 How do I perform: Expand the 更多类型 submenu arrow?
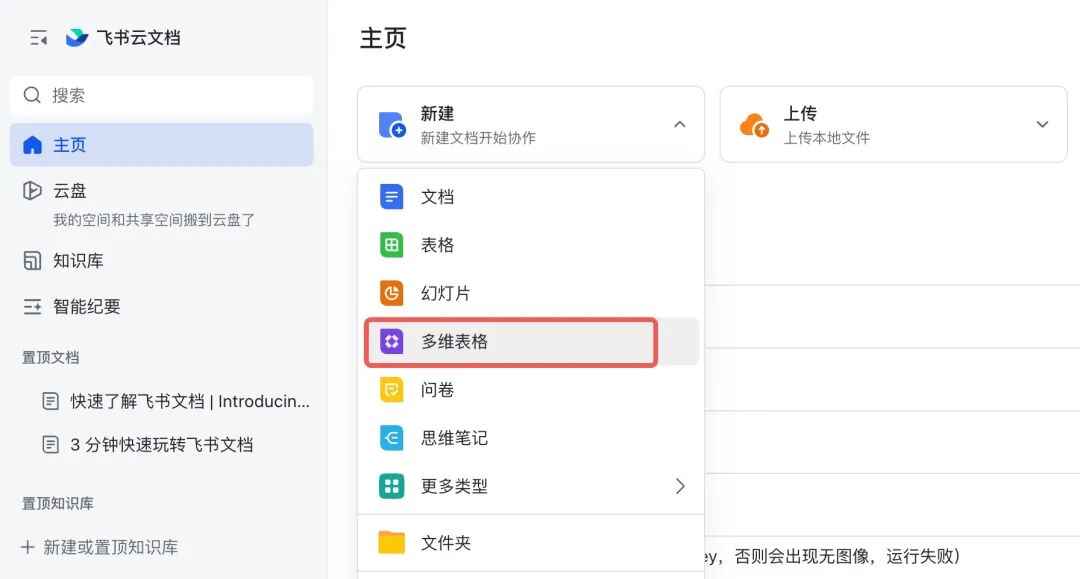[680, 486]
